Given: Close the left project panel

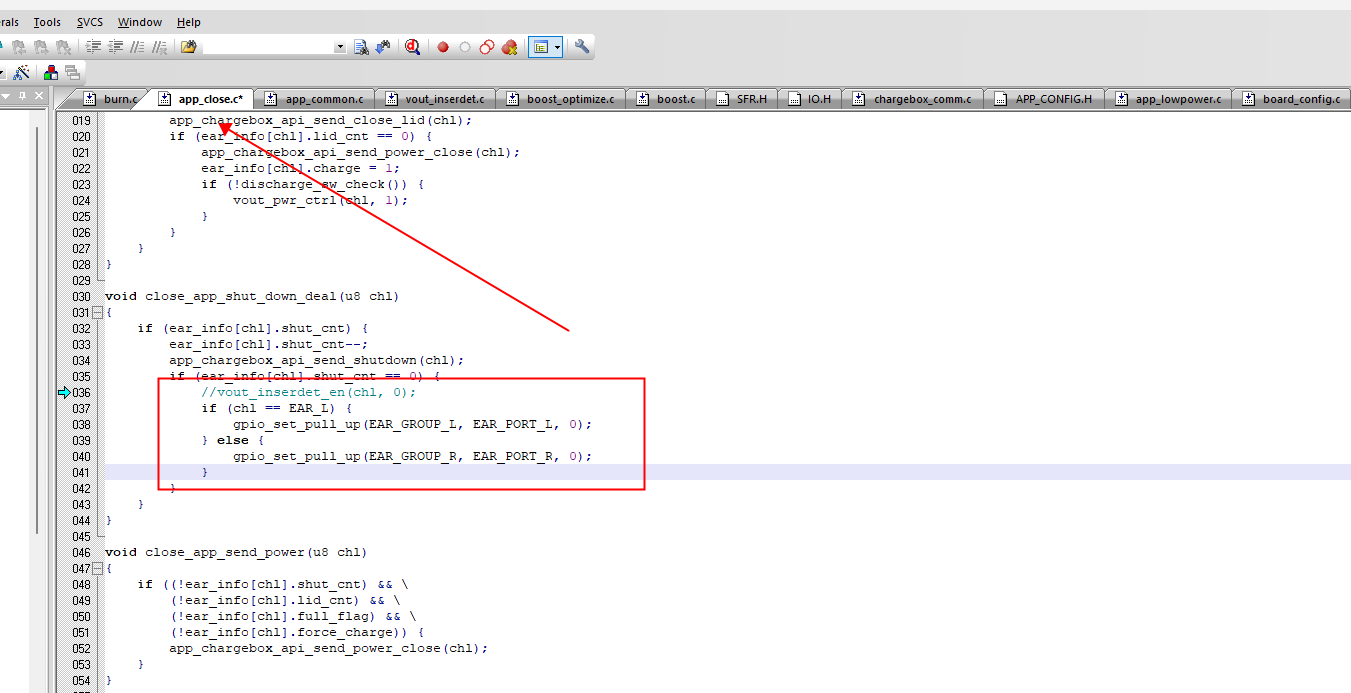Looking at the screenshot, I should 39,96.
